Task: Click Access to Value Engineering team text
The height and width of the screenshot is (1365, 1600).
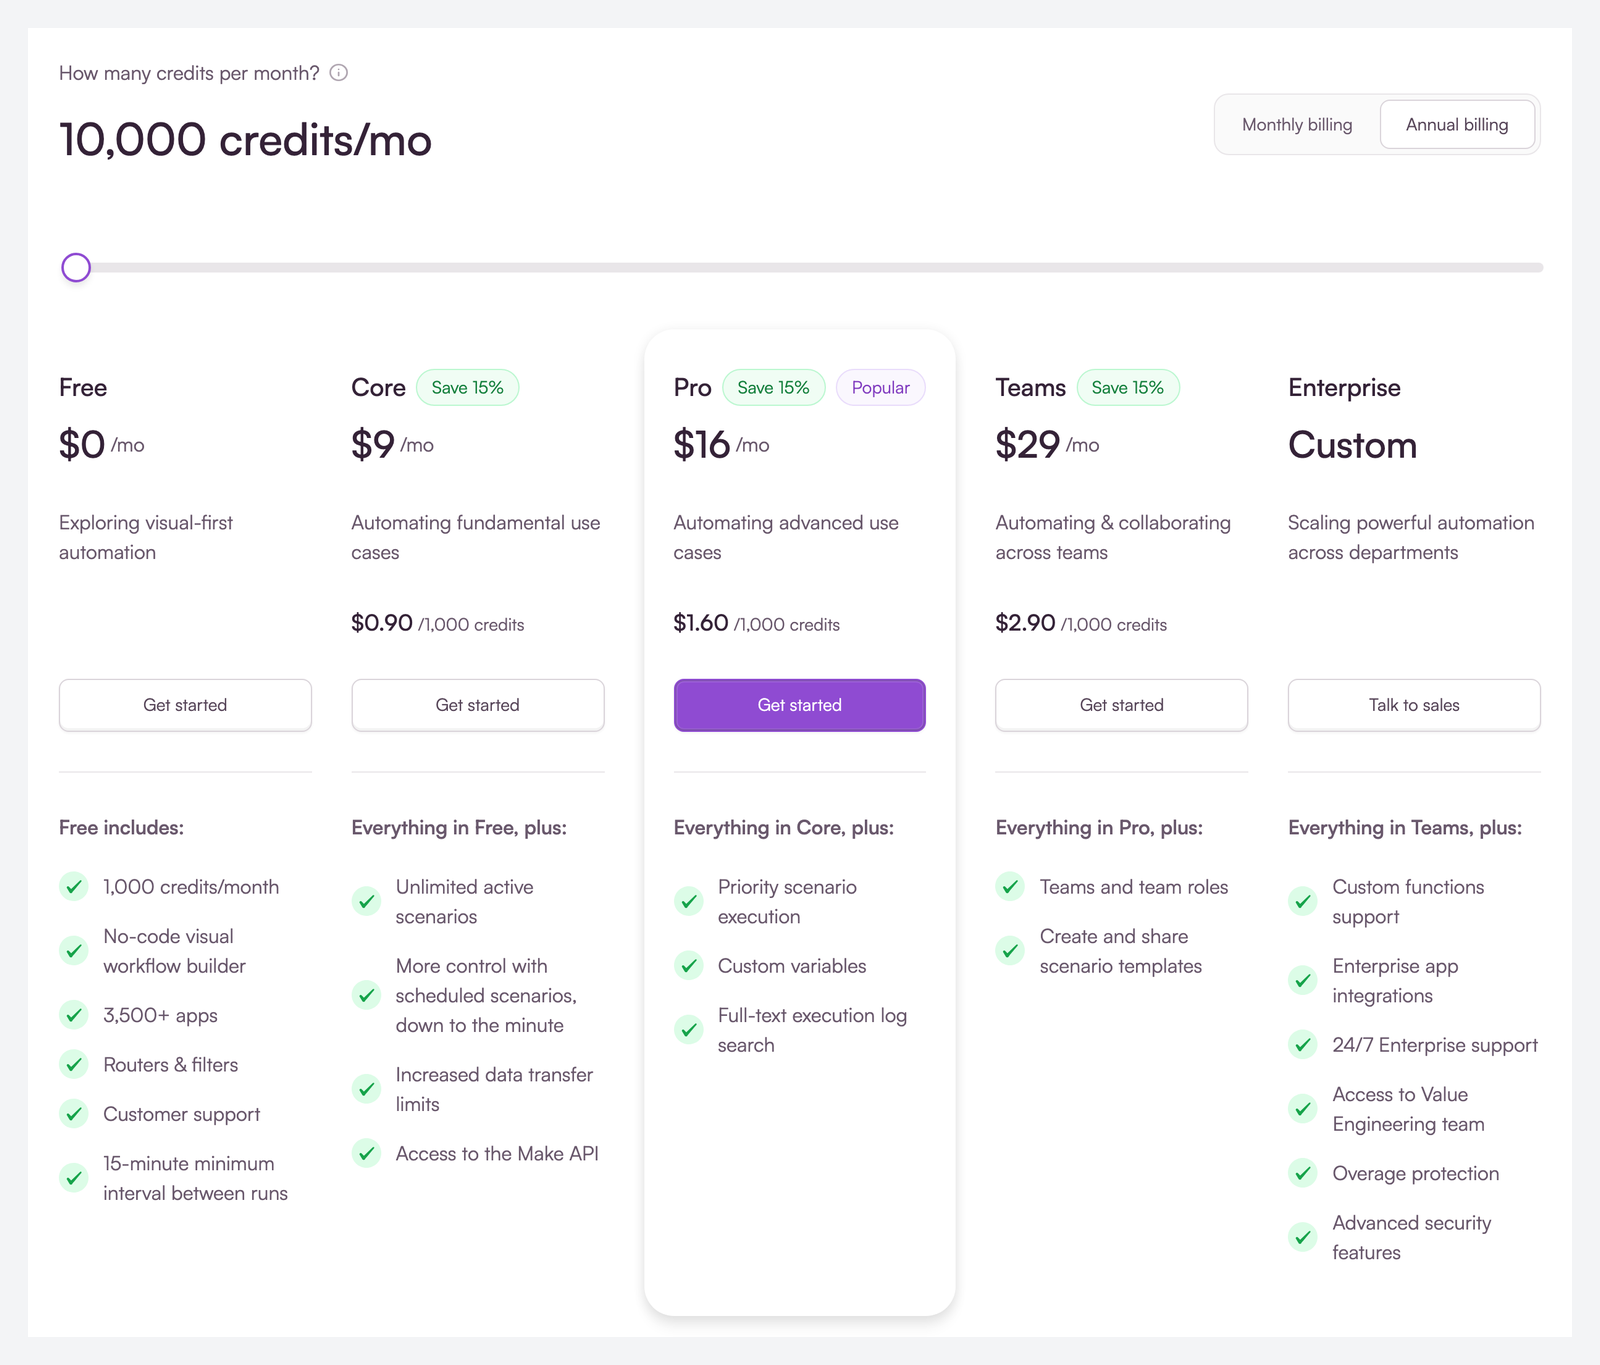Action: 1408,1109
